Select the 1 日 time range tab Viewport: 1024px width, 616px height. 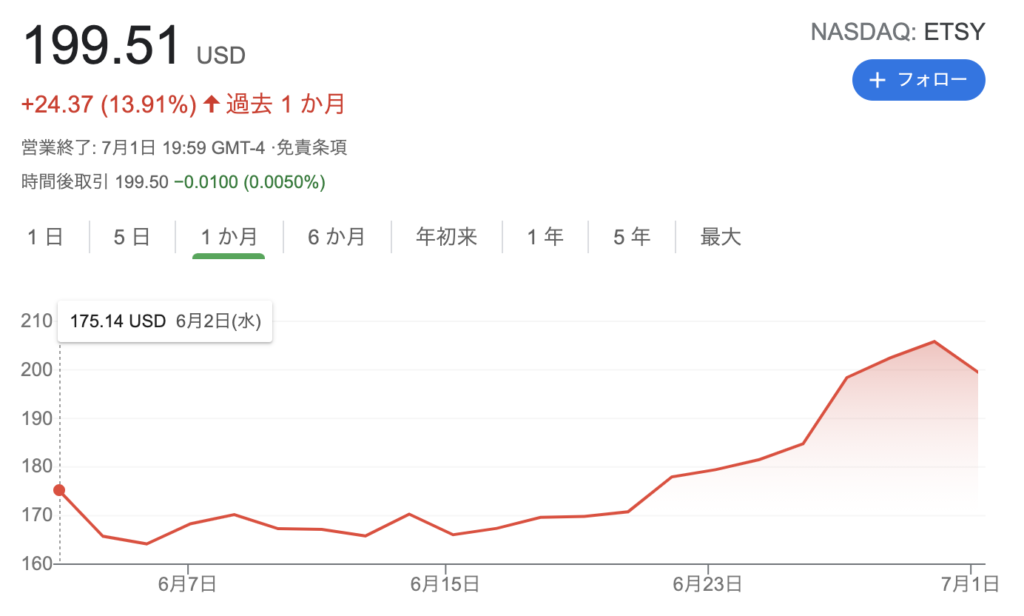tap(45, 237)
